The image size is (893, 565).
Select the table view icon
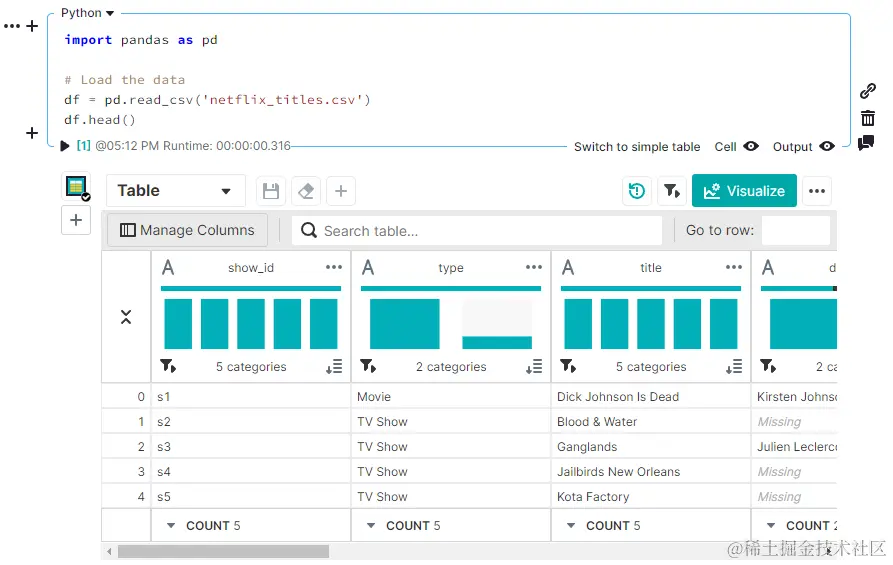pyautogui.click(x=76, y=187)
